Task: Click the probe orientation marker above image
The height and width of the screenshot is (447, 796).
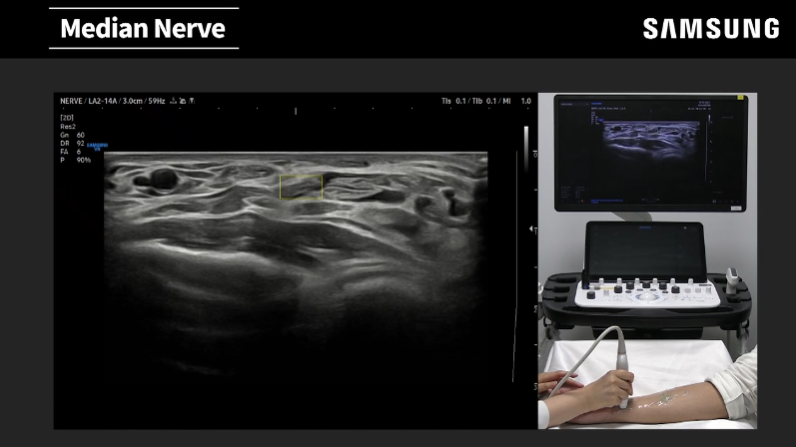Action: click(295, 111)
